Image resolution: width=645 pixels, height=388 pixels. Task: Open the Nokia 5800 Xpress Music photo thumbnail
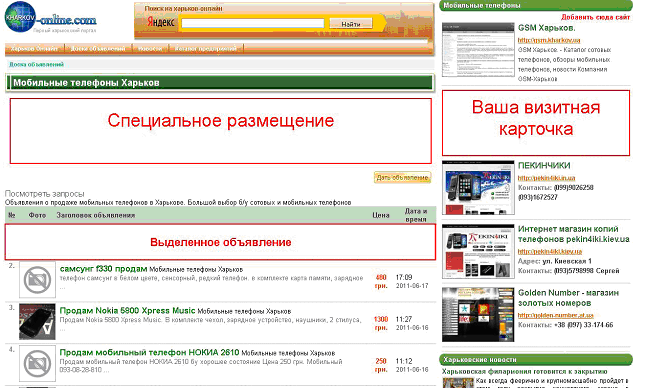tap(37, 322)
